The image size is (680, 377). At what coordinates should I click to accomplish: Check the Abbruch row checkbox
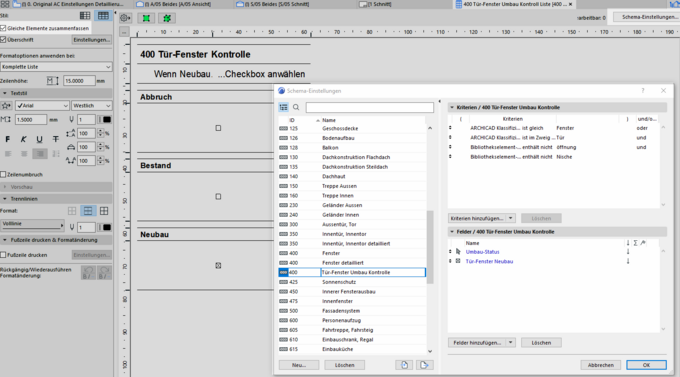click(x=218, y=128)
